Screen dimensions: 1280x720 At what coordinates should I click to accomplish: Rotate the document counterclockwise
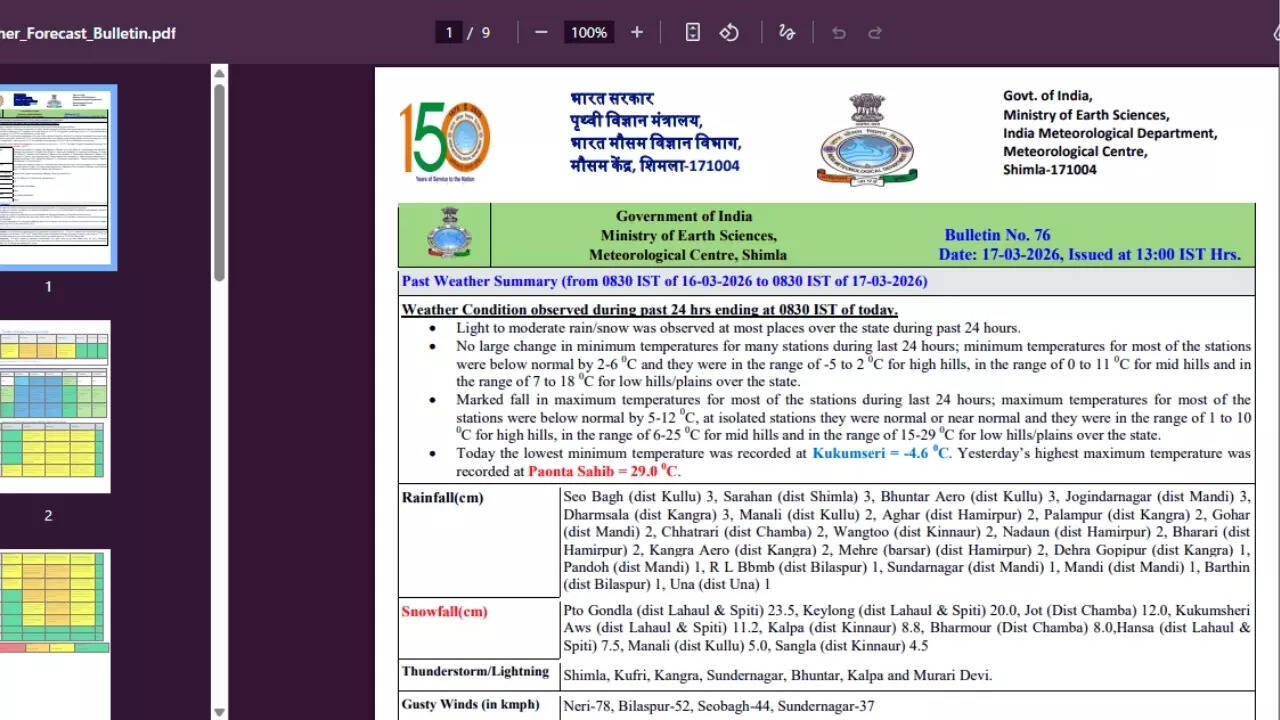point(729,33)
